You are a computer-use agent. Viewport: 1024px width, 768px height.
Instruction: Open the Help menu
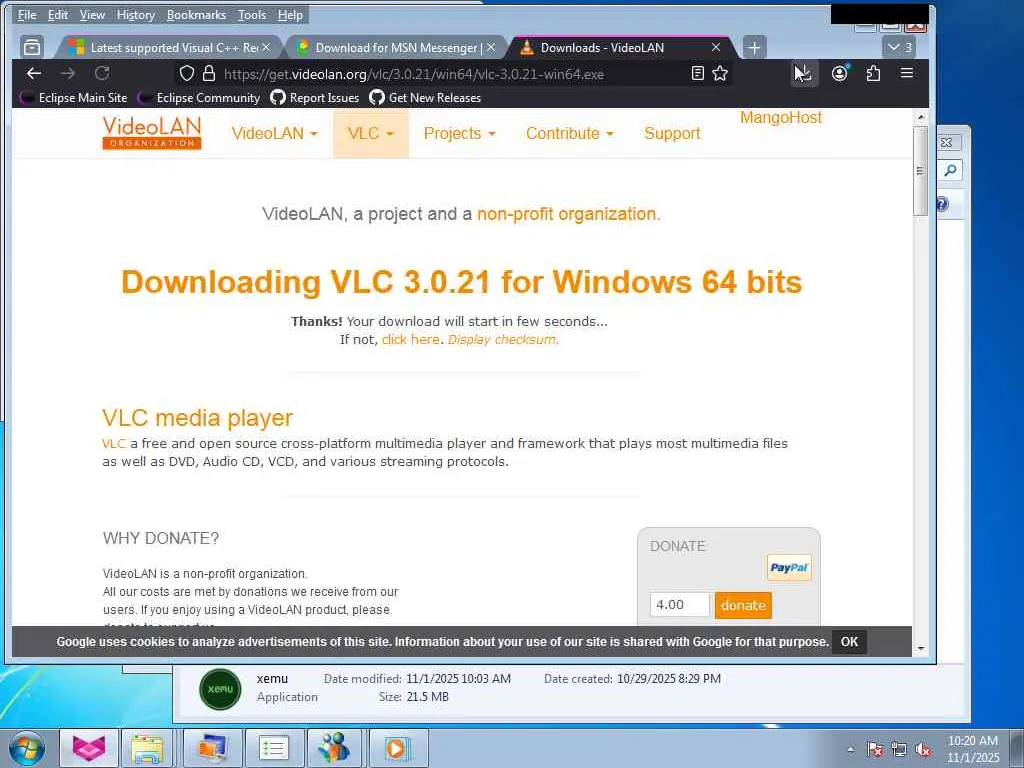pos(290,14)
